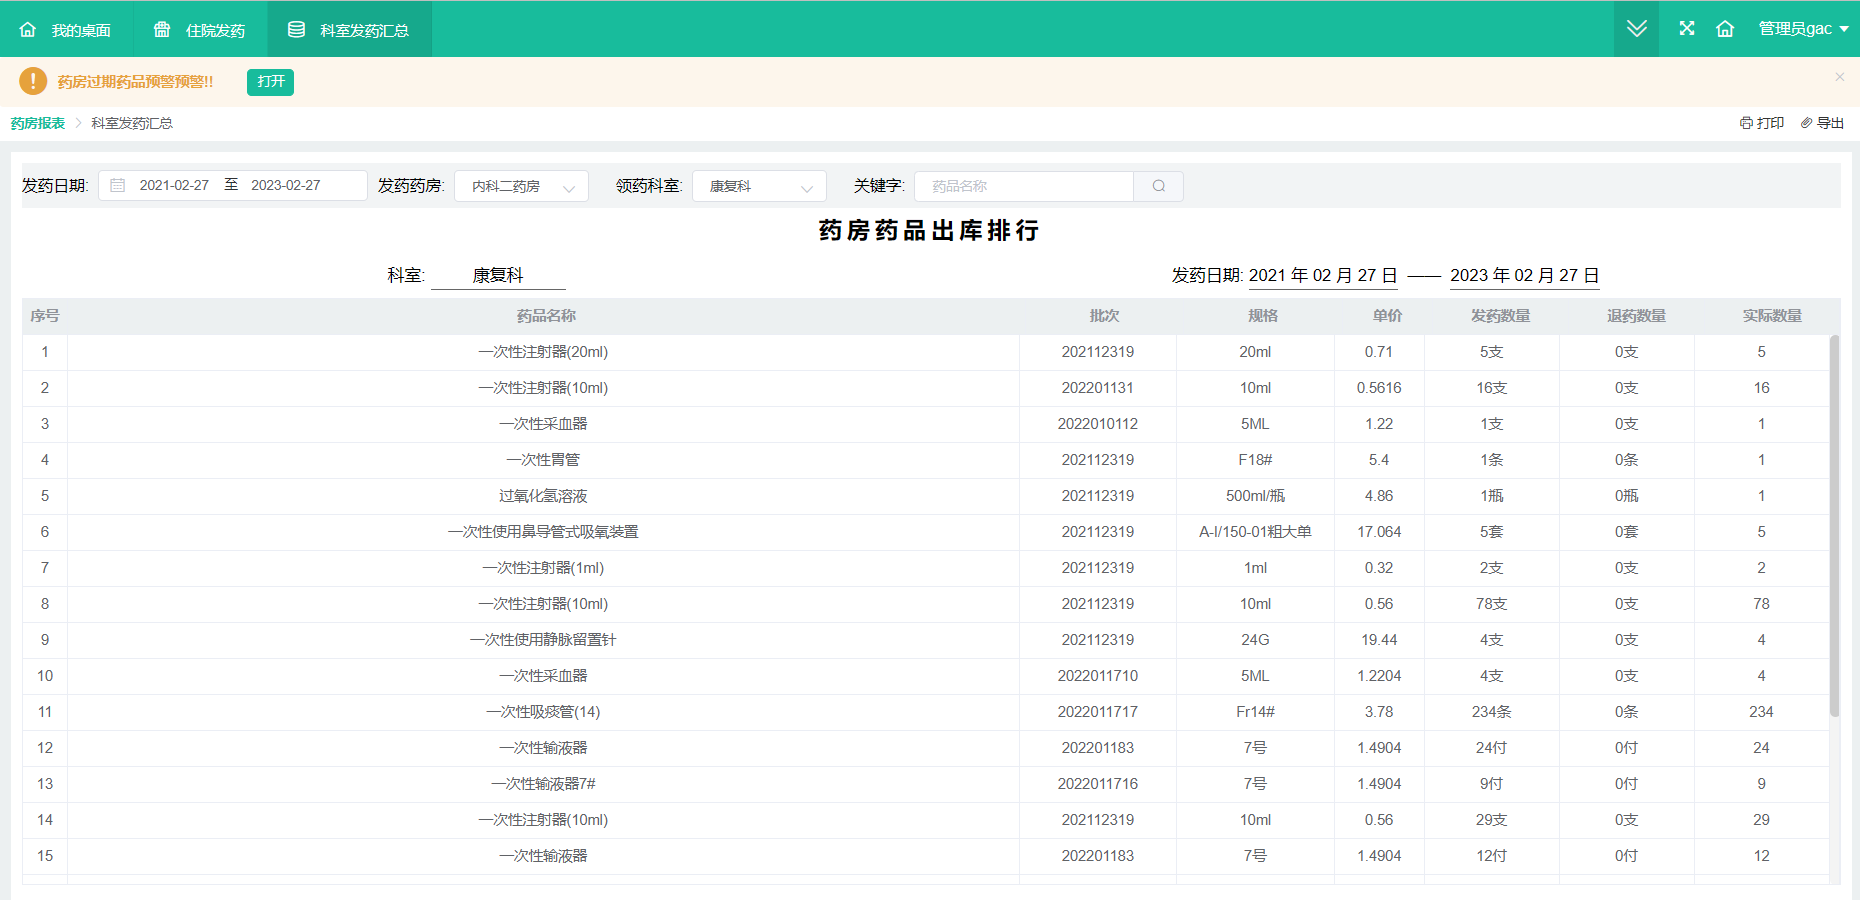Viewport: 1860px width, 900px height.
Task: Toggle fullscreen with the expand-arrows icon
Action: (x=1687, y=28)
